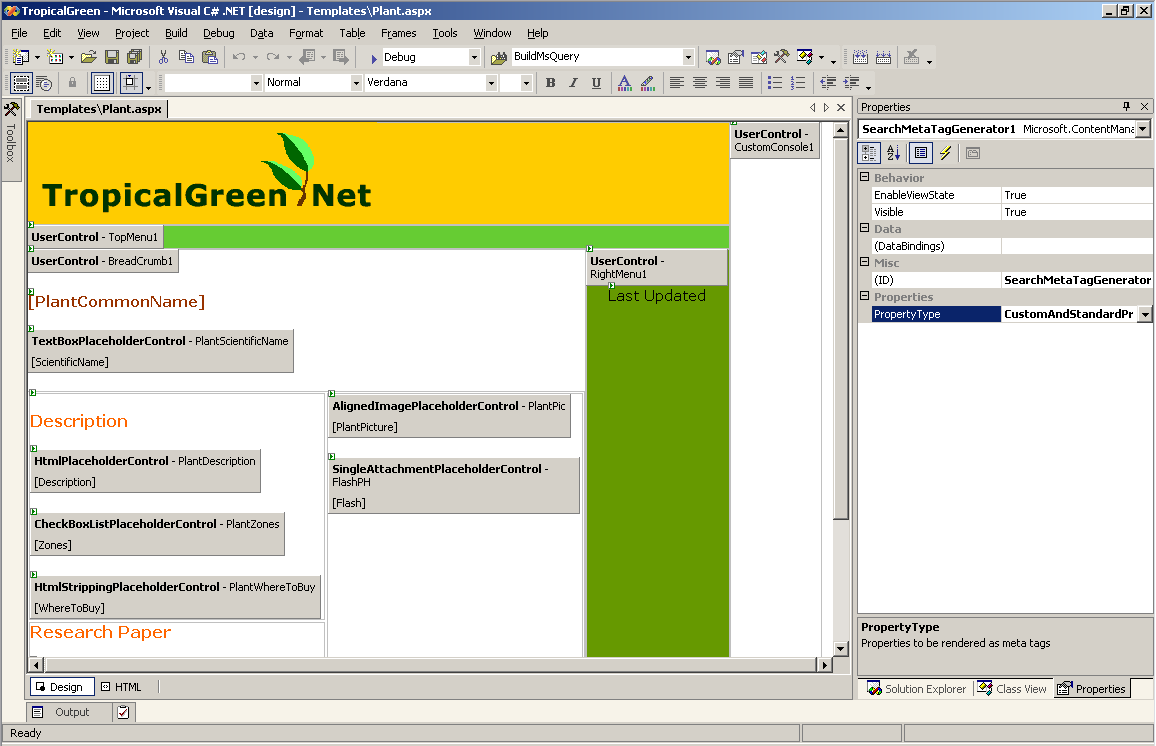Align text right
The height and width of the screenshot is (746, 1156).
point(723,83)
